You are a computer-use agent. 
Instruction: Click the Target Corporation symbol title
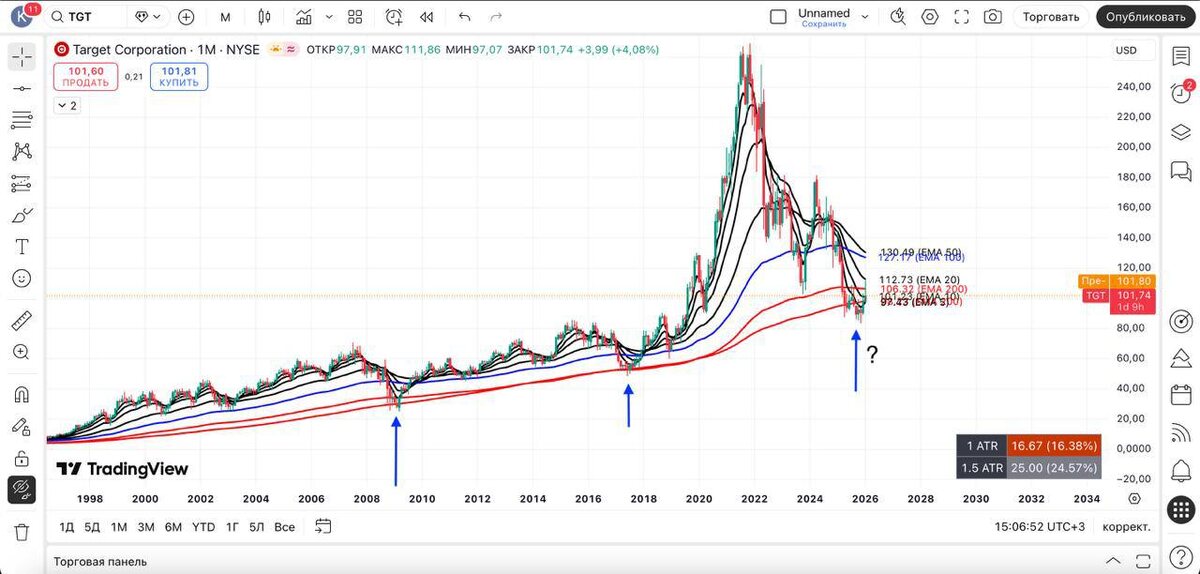tap(129, 50)
